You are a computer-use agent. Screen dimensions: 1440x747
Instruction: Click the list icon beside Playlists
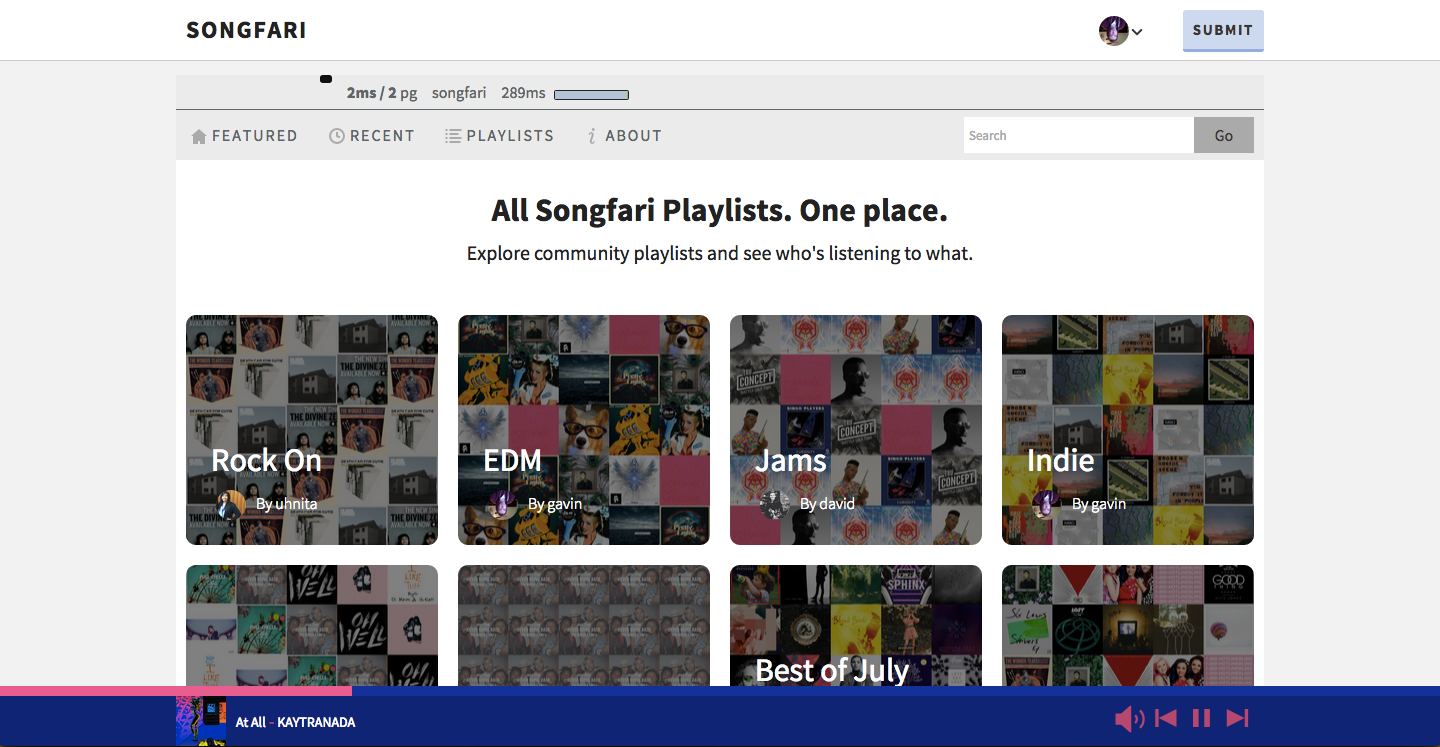[x=453, y=136]
